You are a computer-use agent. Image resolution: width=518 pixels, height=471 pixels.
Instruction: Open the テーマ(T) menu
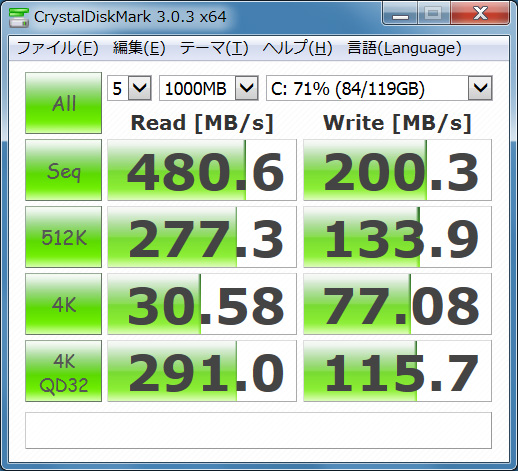coord(214,48)
